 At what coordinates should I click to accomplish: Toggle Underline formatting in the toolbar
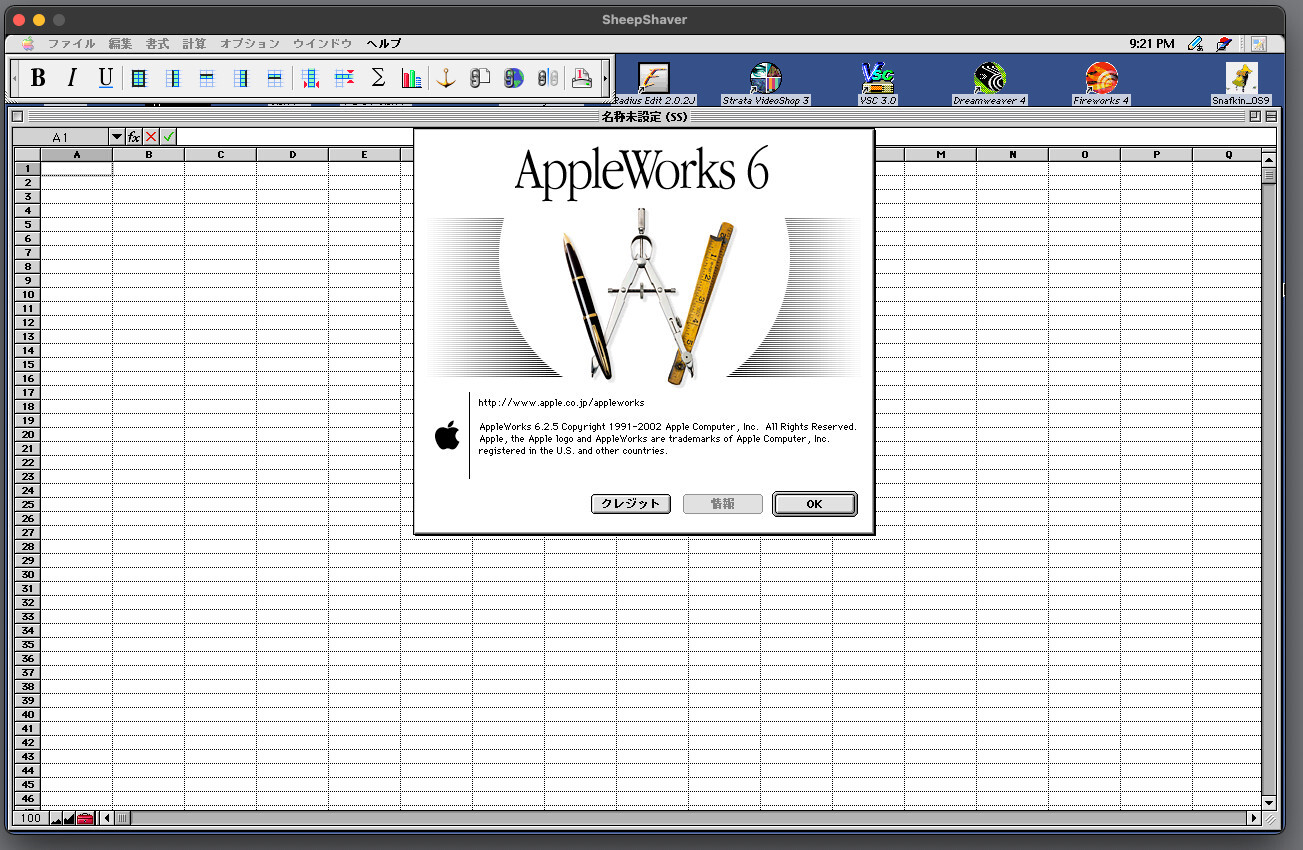[x=105, y=78]
